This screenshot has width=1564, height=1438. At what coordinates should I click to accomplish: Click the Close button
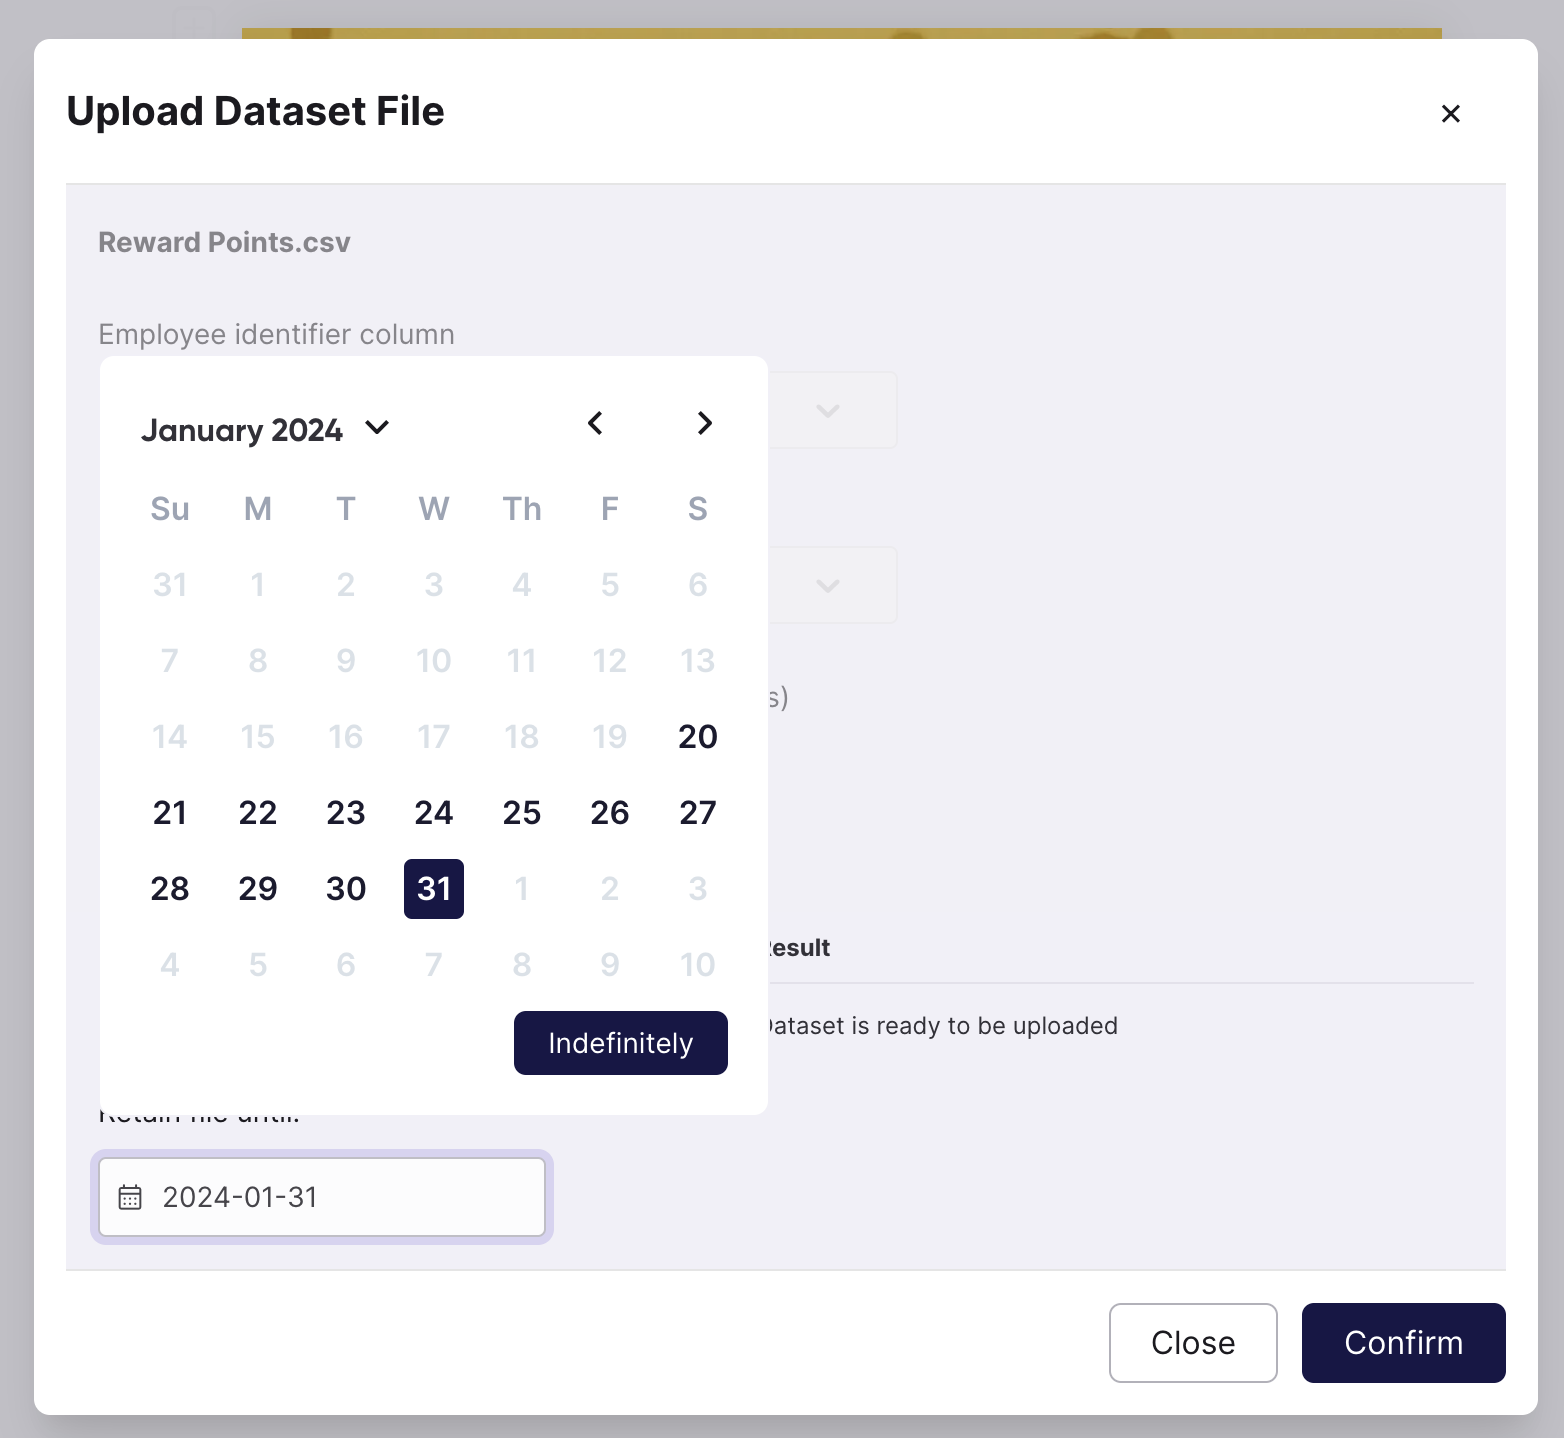(1193, 1342)
